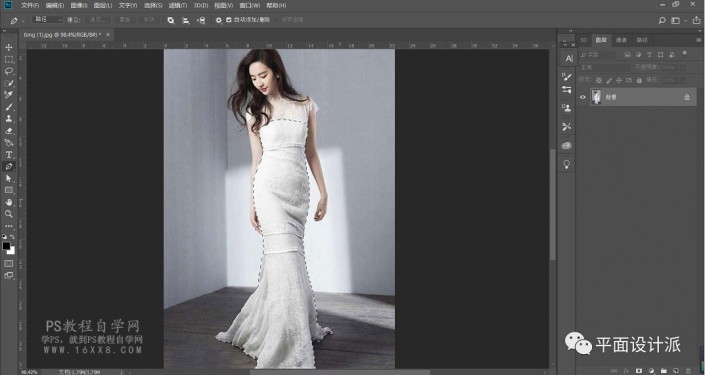
Task: Expand the Pen tool preset picker arrow
Action: (23, 21)
